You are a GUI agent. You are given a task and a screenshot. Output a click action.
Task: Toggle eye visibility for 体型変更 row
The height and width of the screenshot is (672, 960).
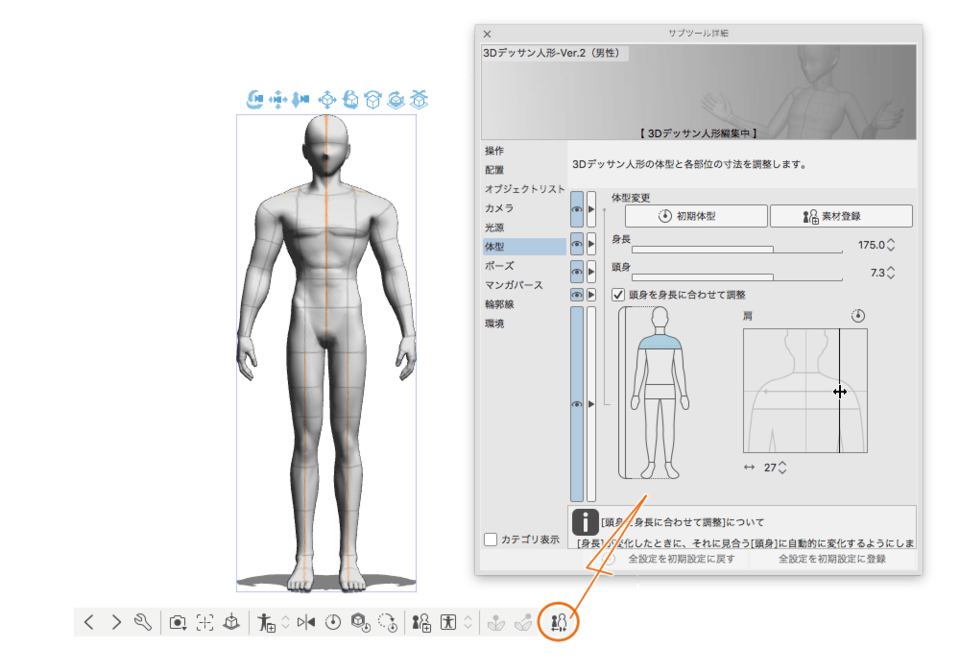pos(577,209)
